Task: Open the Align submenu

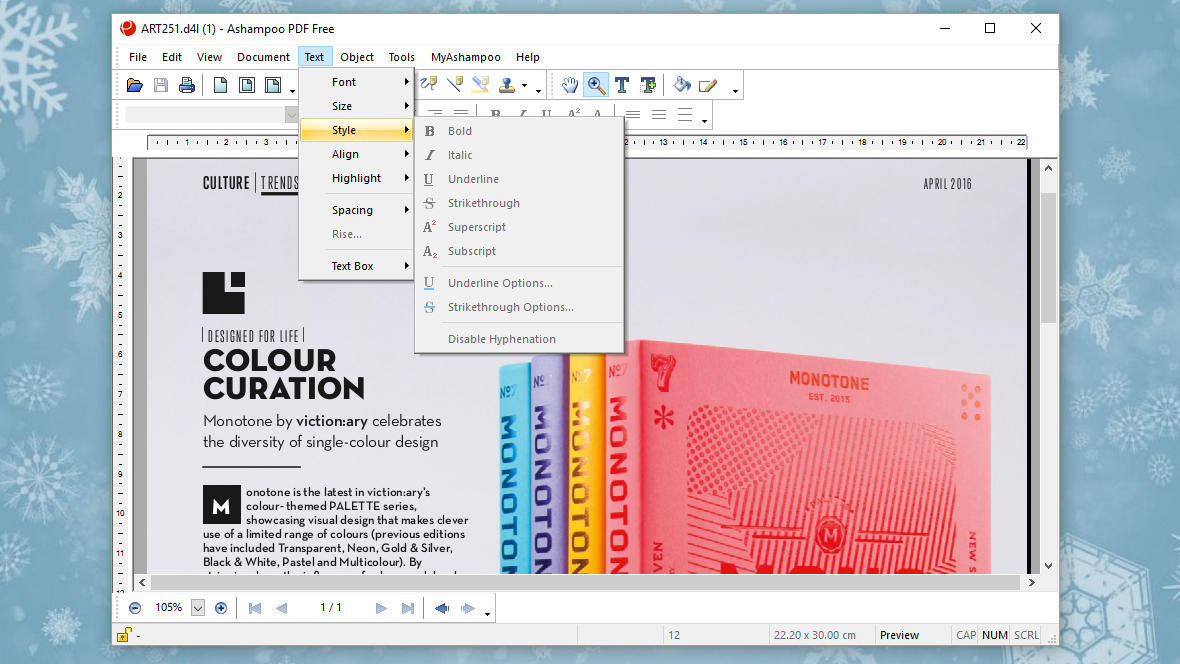Action: click(x=357, y=154)
